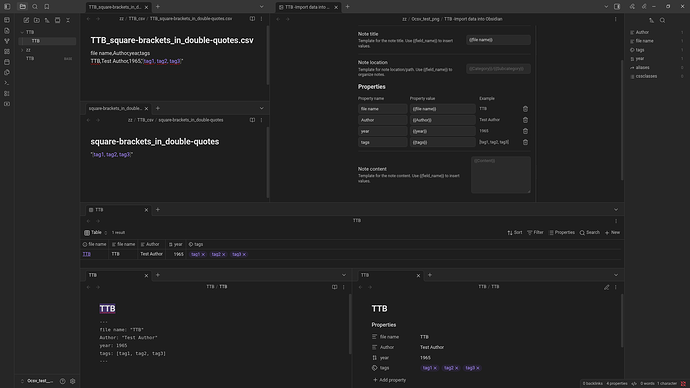Click the Properties button in base toolbar
Screen dimensions: 690x388
(x=562, y=233)
